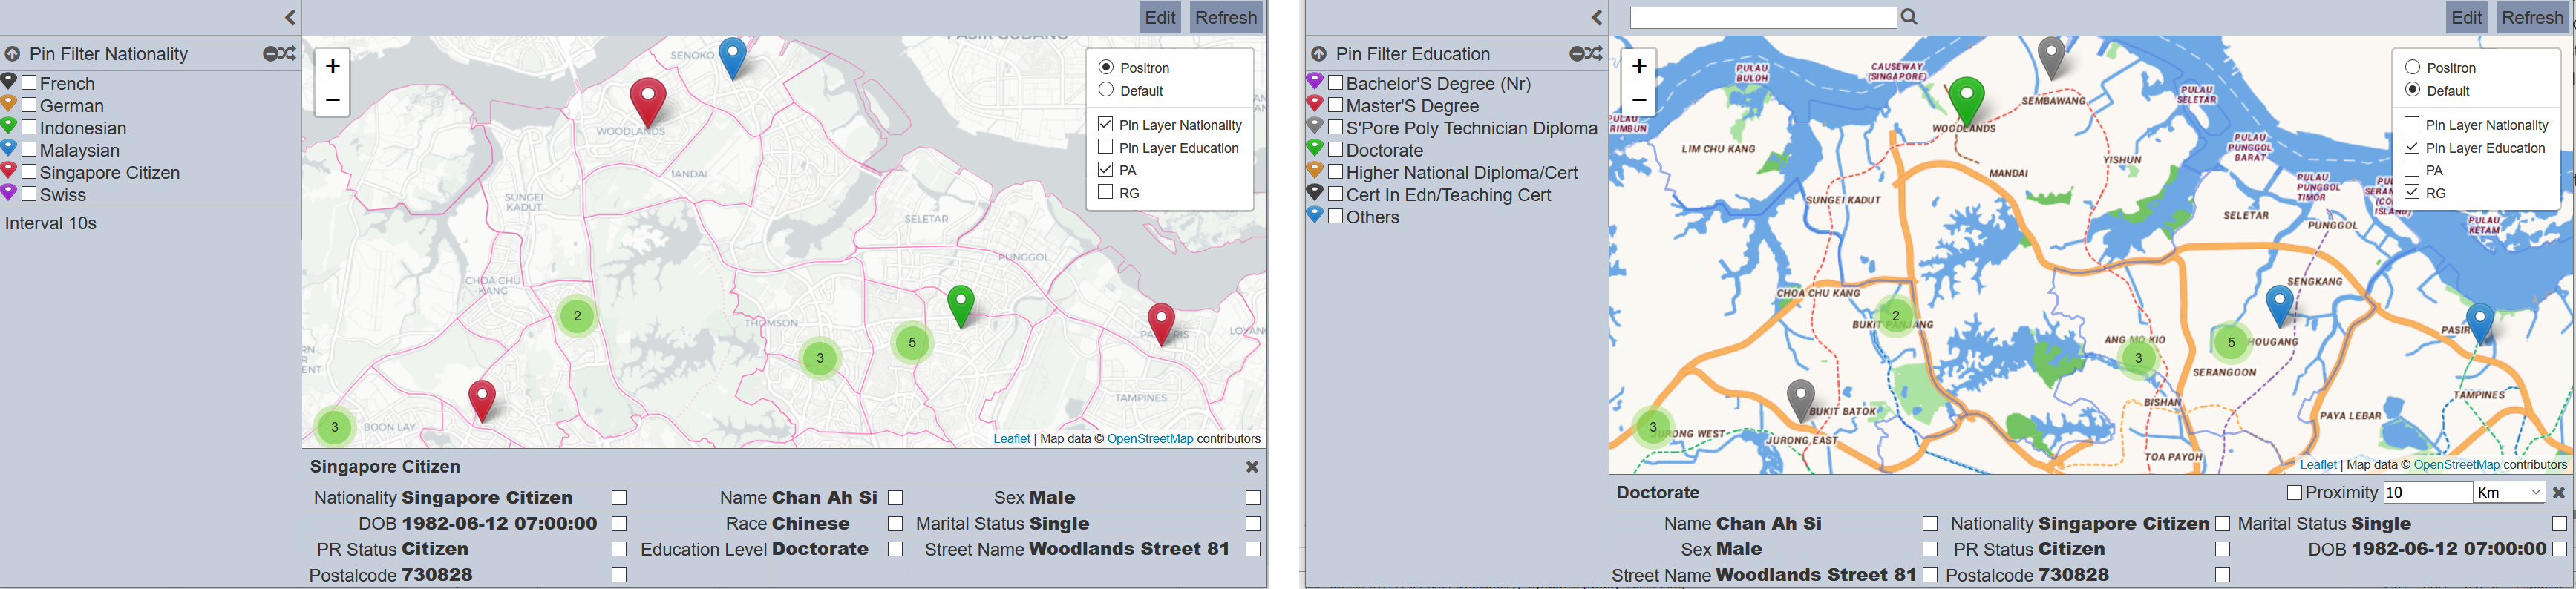Open the OpenStreetMap link on the Nationality map
The height and width of the screenshot is (589, 2576).
[x=1150, y=438]
